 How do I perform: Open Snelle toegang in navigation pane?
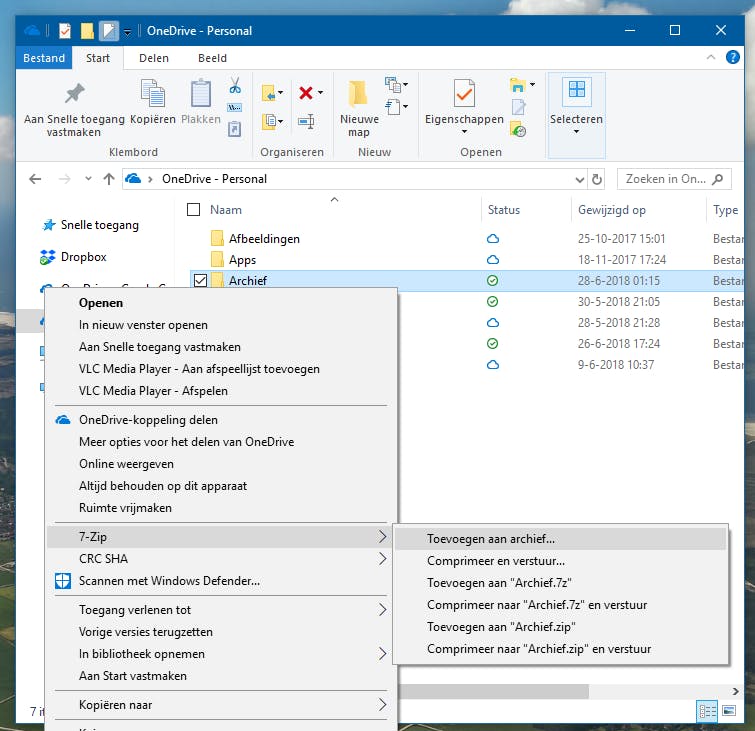point(100,225)
